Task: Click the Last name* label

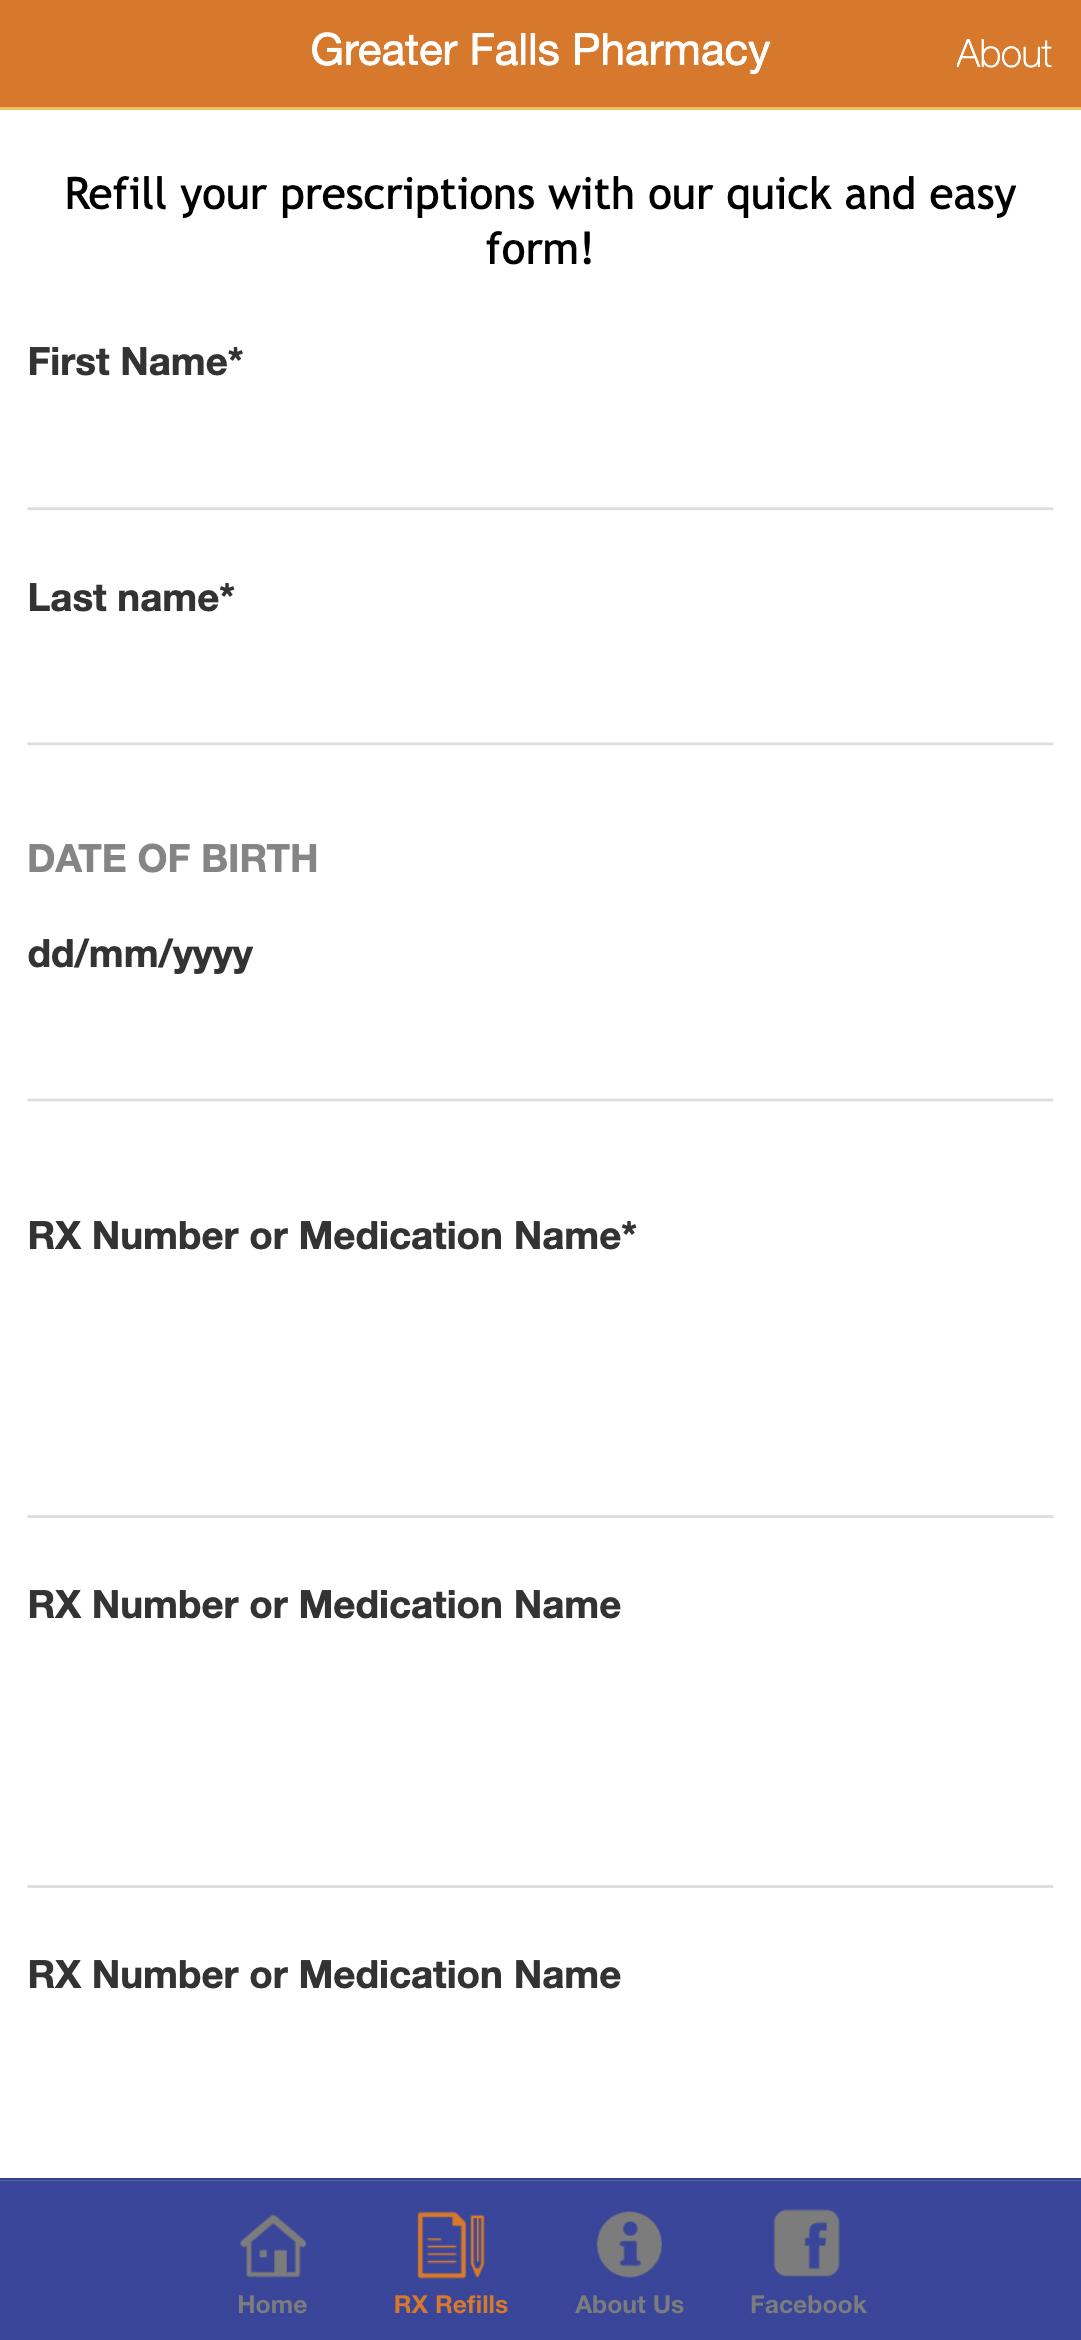Action: [131, 598]
